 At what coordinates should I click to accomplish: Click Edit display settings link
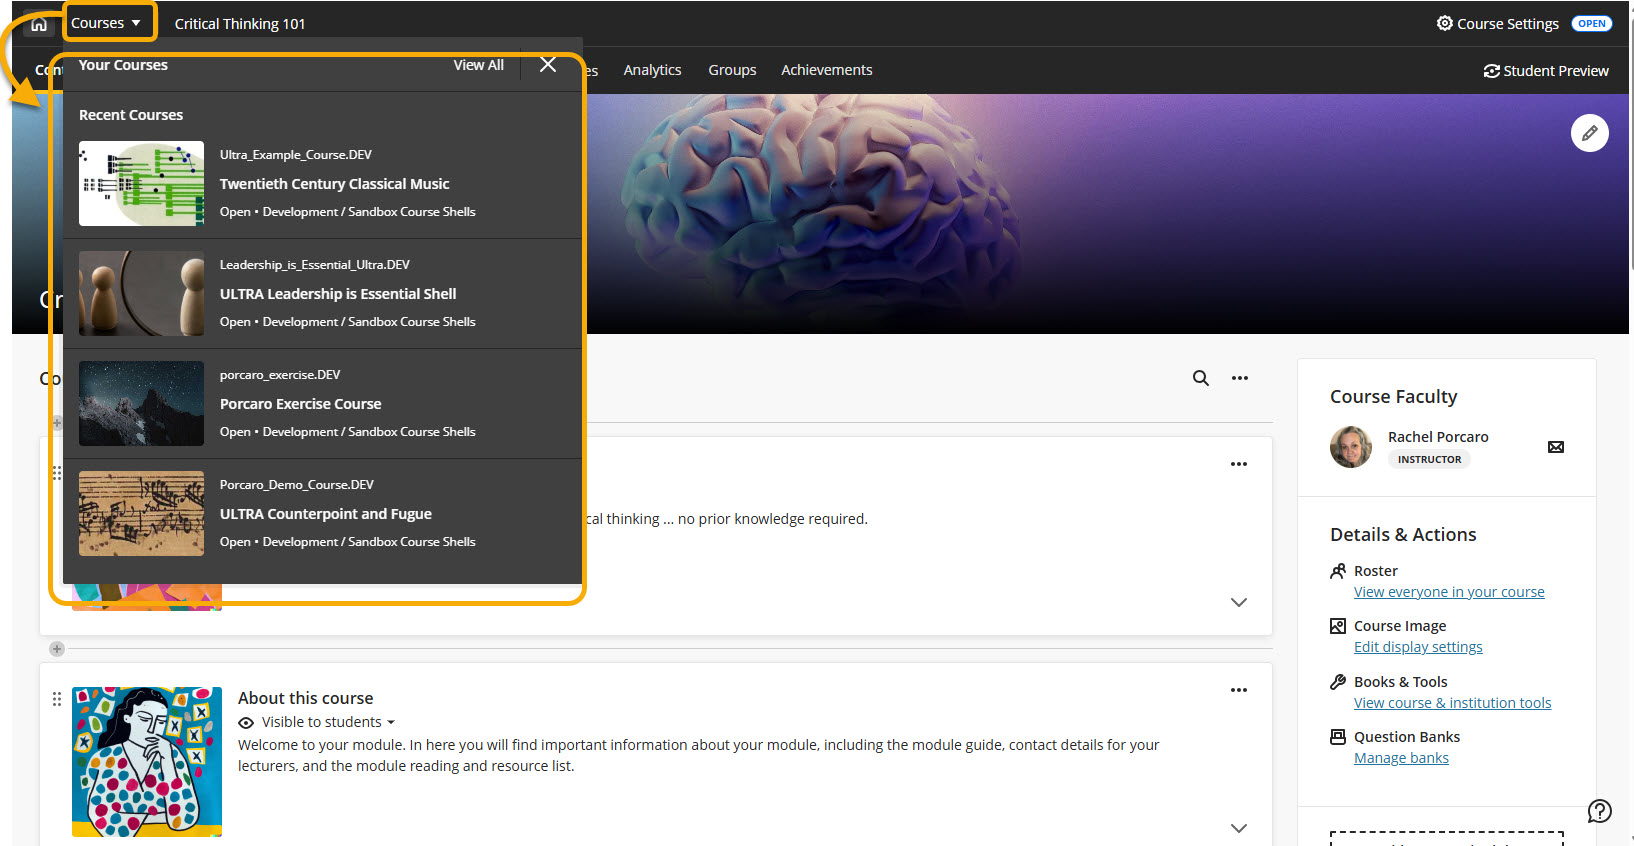[x=1418, y=647]
